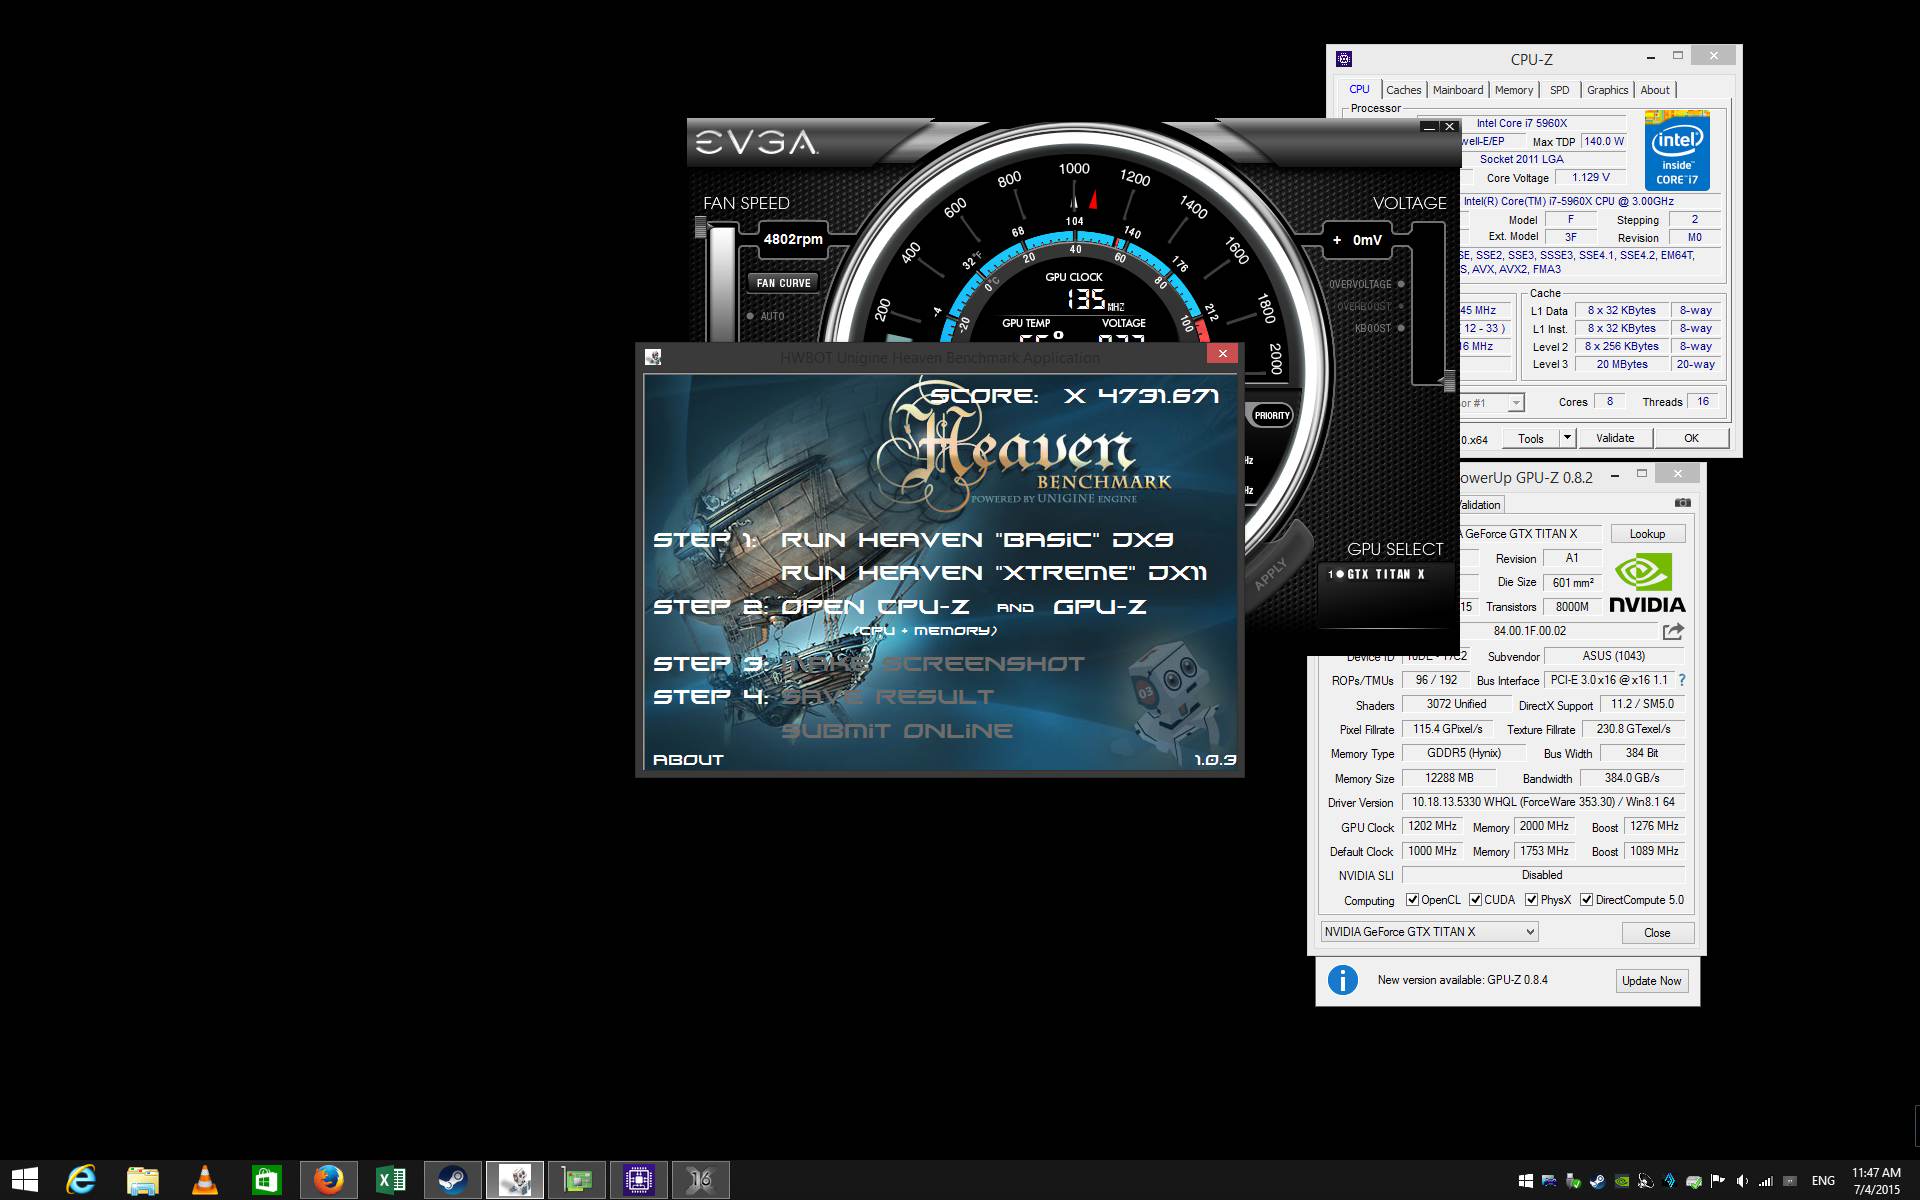Click Run Heaven "Basic" DX9

977,540
